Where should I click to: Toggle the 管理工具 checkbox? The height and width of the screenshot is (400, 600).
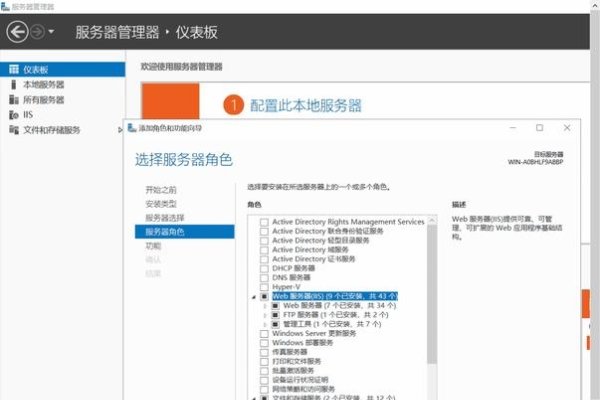275,324
